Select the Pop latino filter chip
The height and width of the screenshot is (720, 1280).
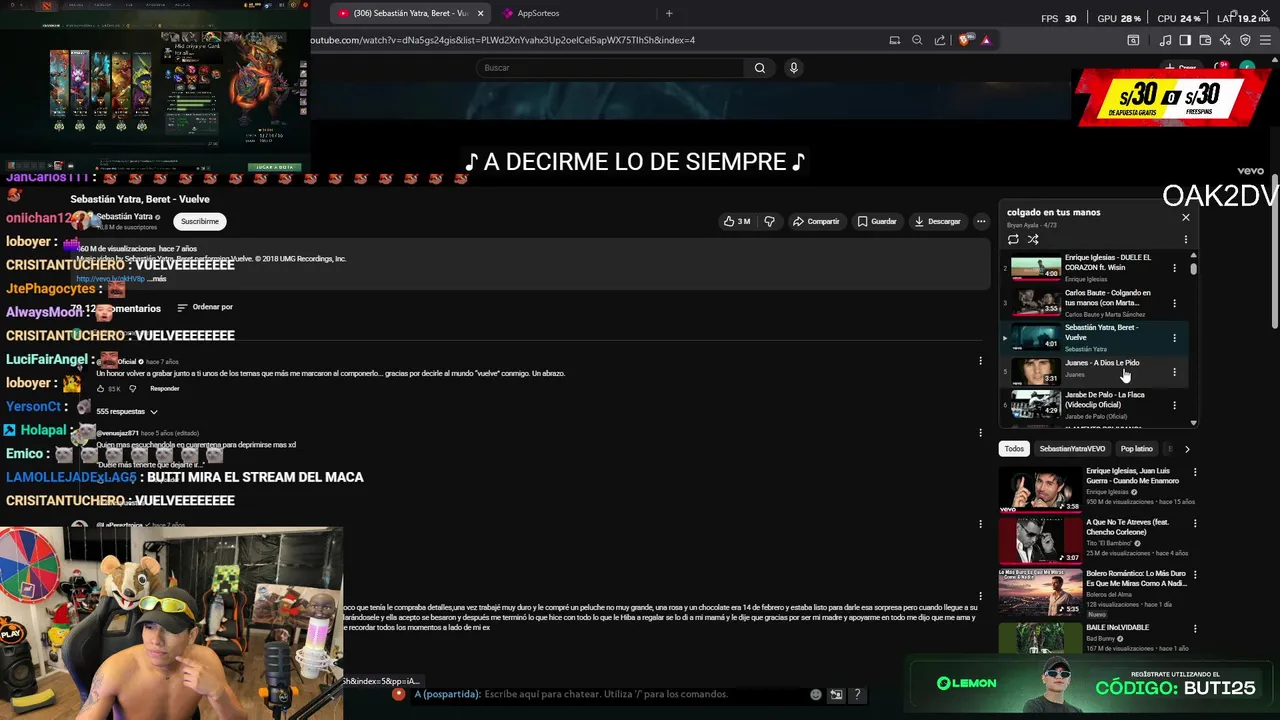(x=1137, y=449)
